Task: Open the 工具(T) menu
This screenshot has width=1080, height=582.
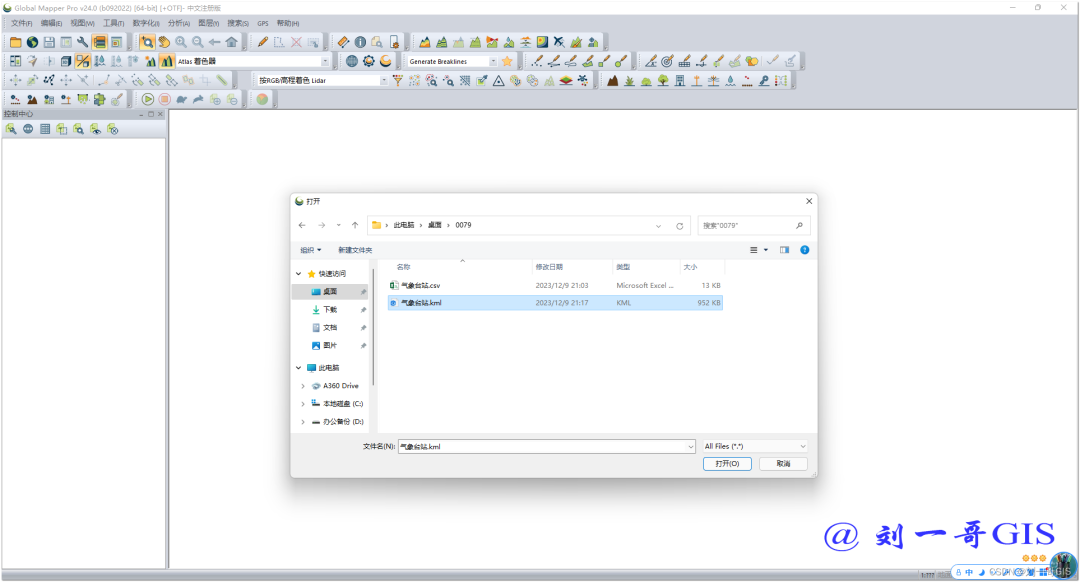Action: 114,23
